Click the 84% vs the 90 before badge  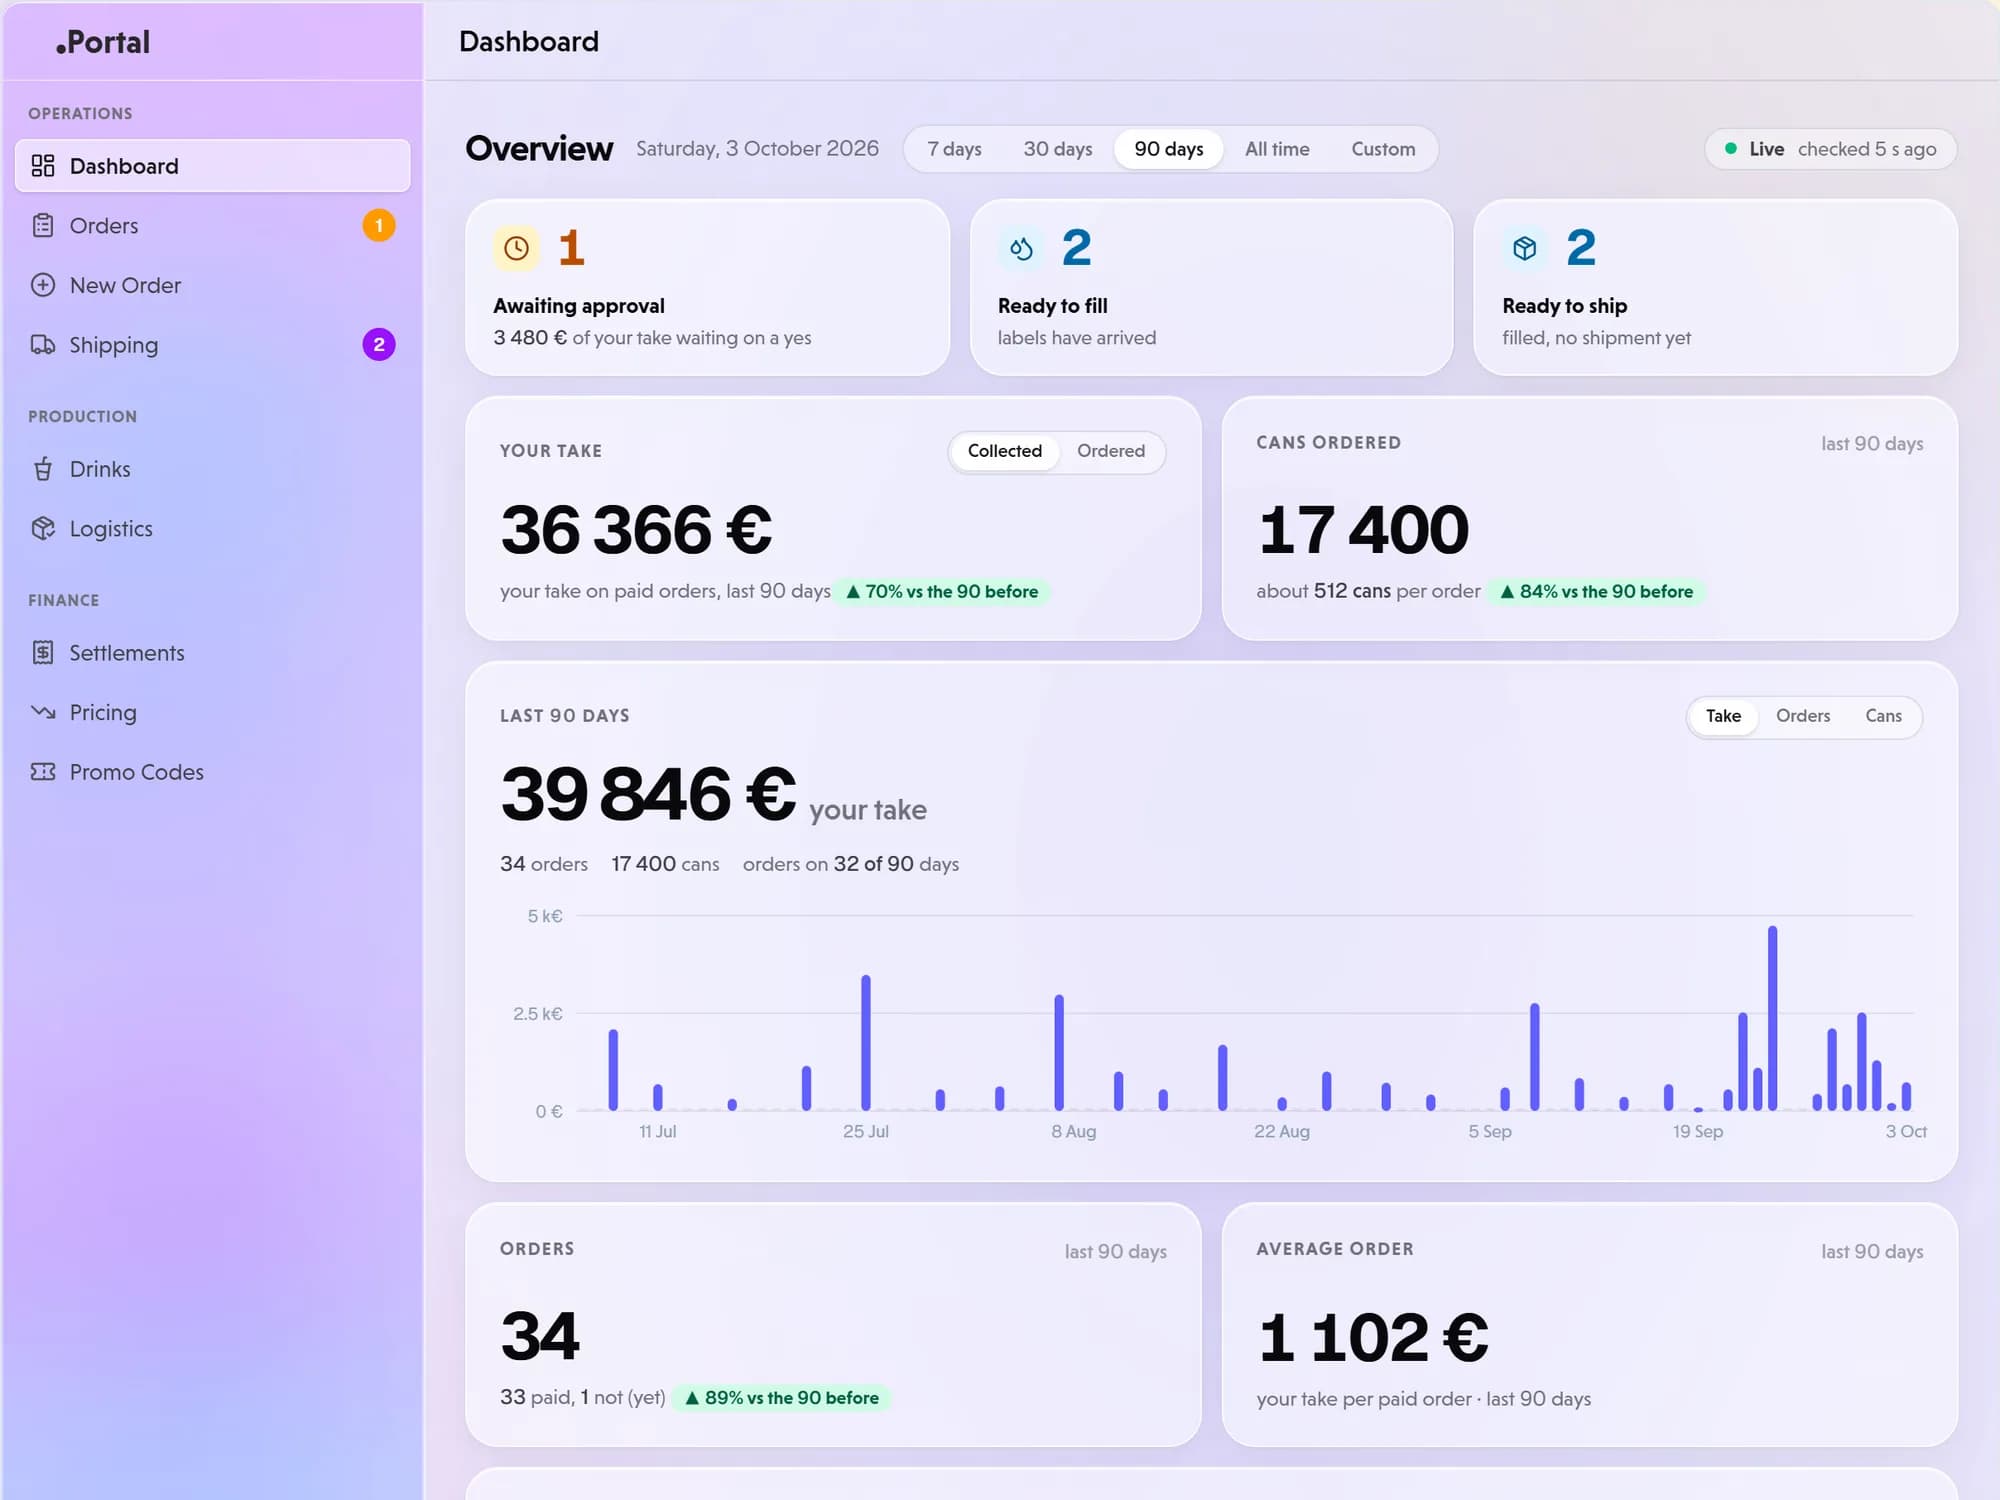(x=1597, y=592)
